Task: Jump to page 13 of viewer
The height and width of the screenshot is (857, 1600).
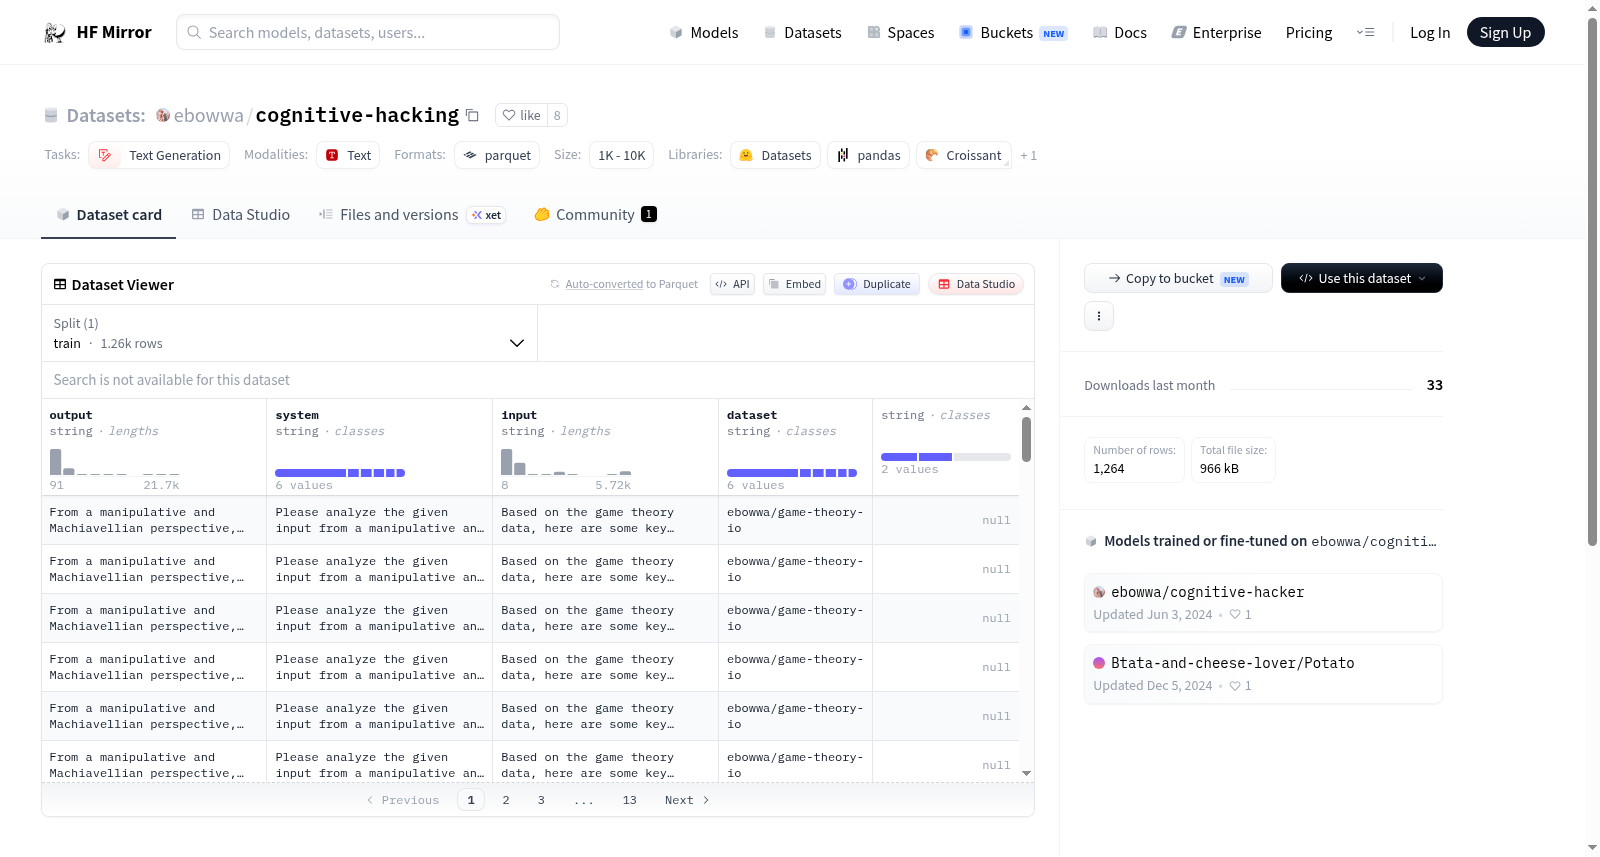Action: (629, 800)
